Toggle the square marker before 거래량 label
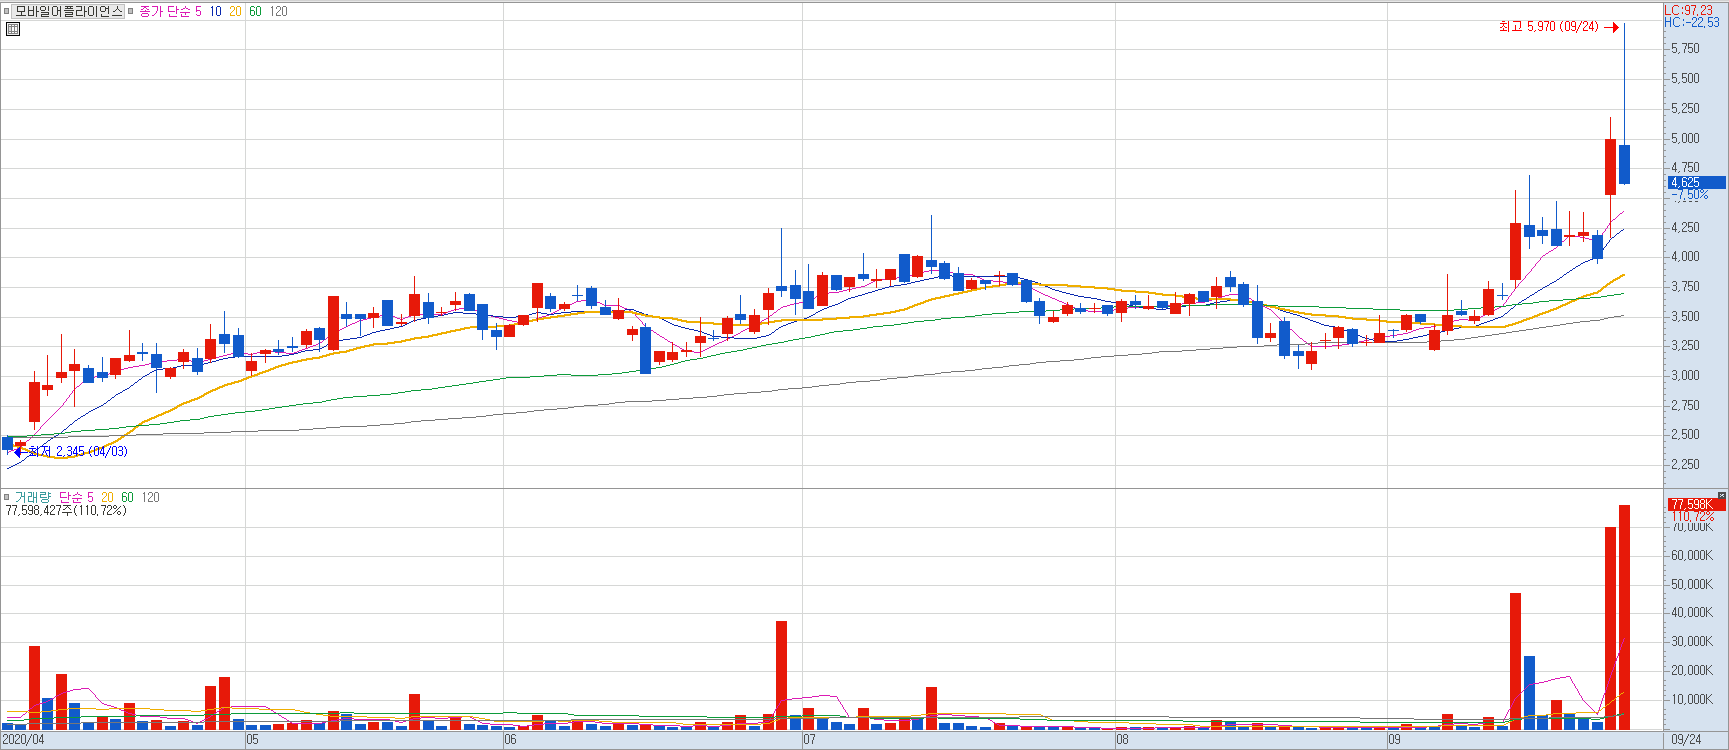This screenshot has height=750, width=1729. pyautogui.click(x=7, y=497)
